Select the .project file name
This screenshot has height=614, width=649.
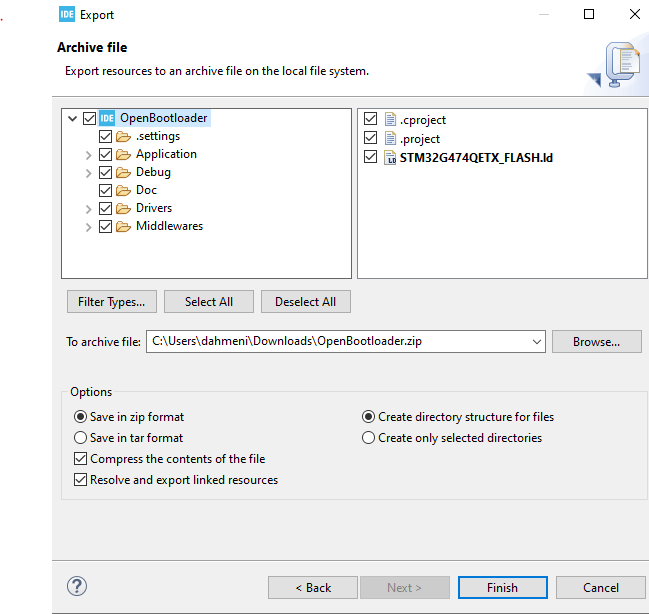click(420, 139)
